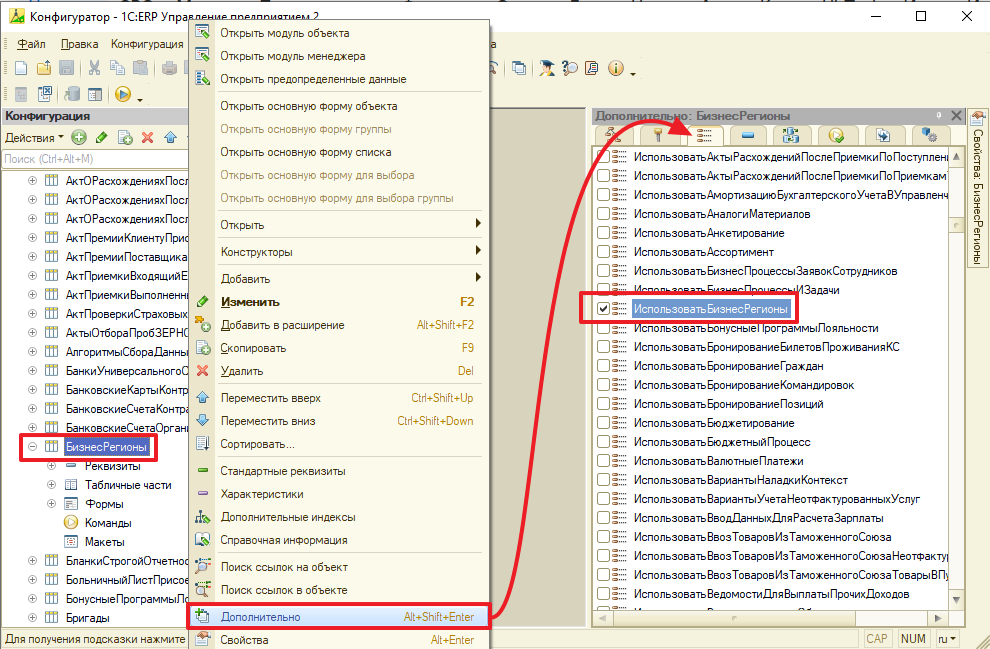The width and height of the screenshot is (990, 649).
Task: Collapse the БизнесРегионы tree node
Action: point(32,447)
